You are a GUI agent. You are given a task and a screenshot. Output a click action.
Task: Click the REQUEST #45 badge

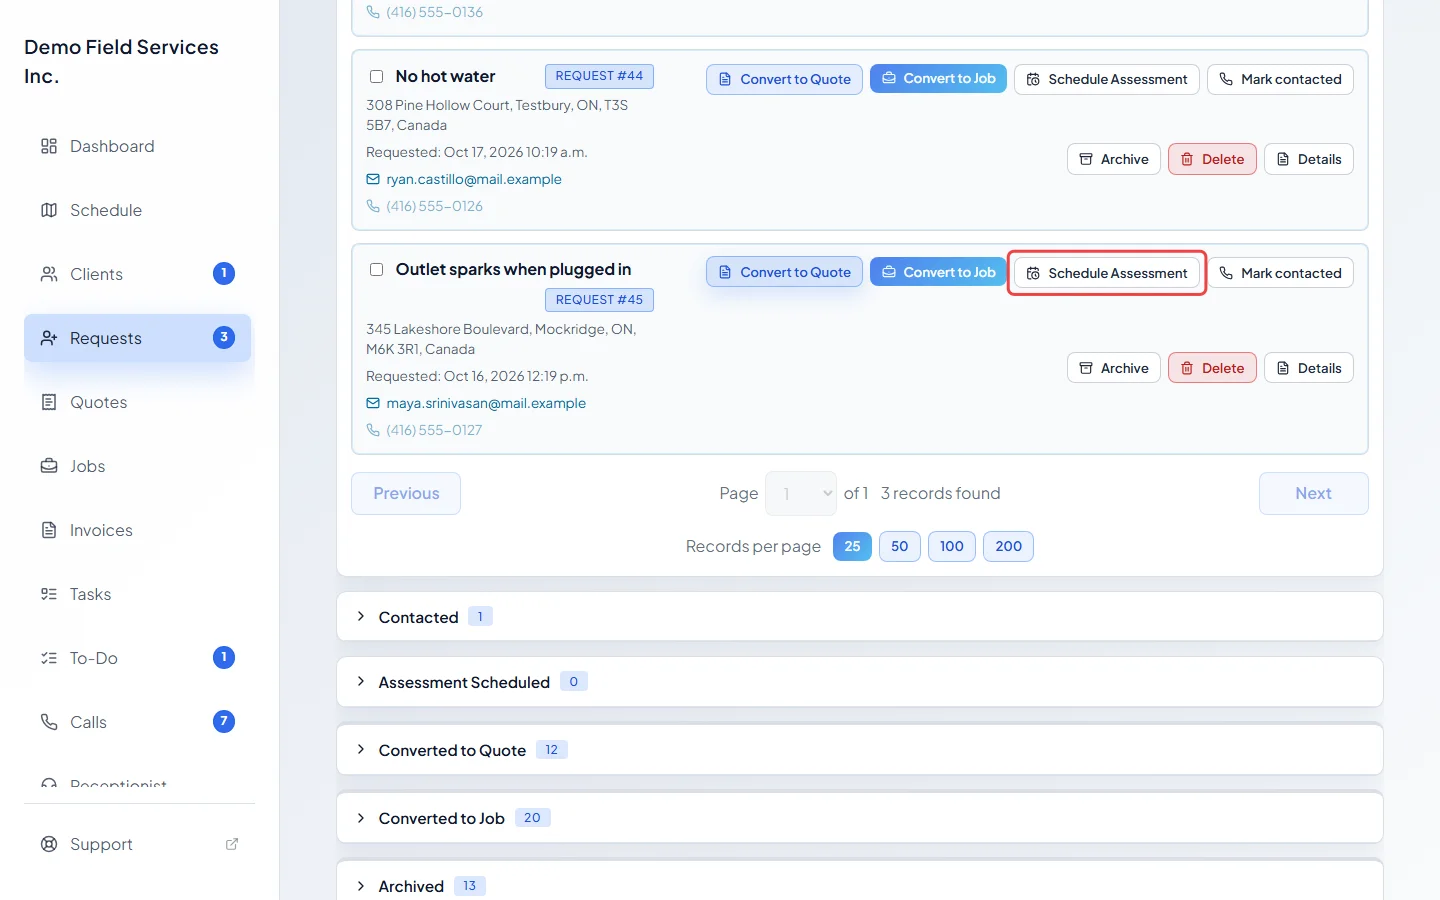pos(600,300)
